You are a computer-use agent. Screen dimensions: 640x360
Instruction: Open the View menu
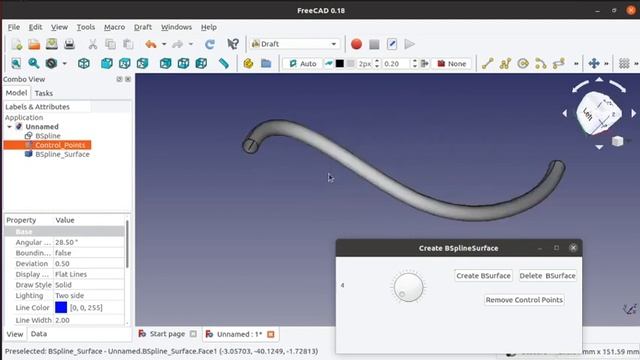59,27
